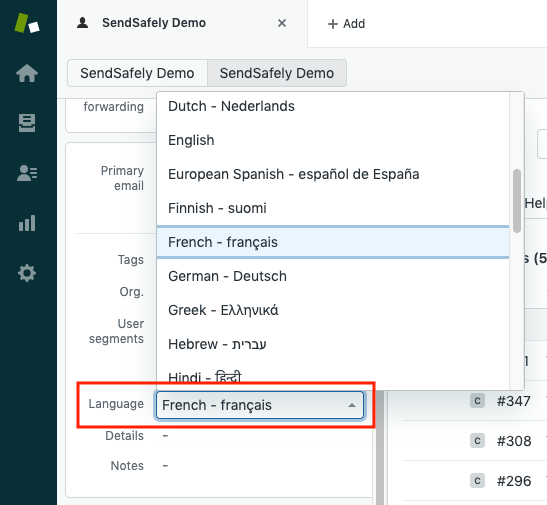Viewport: 547px width, 505px height.
Task: Switch to the first SendSafely Demo subtab
Action: coord(137,73)
